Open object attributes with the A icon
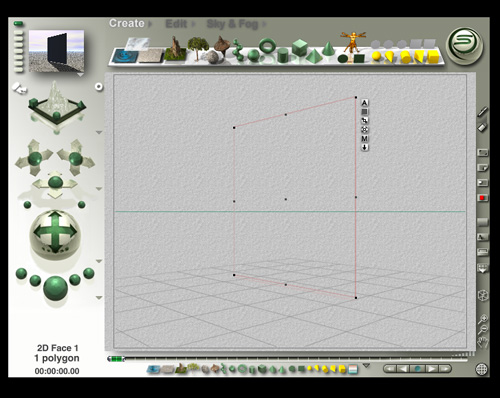 point(365,103)
